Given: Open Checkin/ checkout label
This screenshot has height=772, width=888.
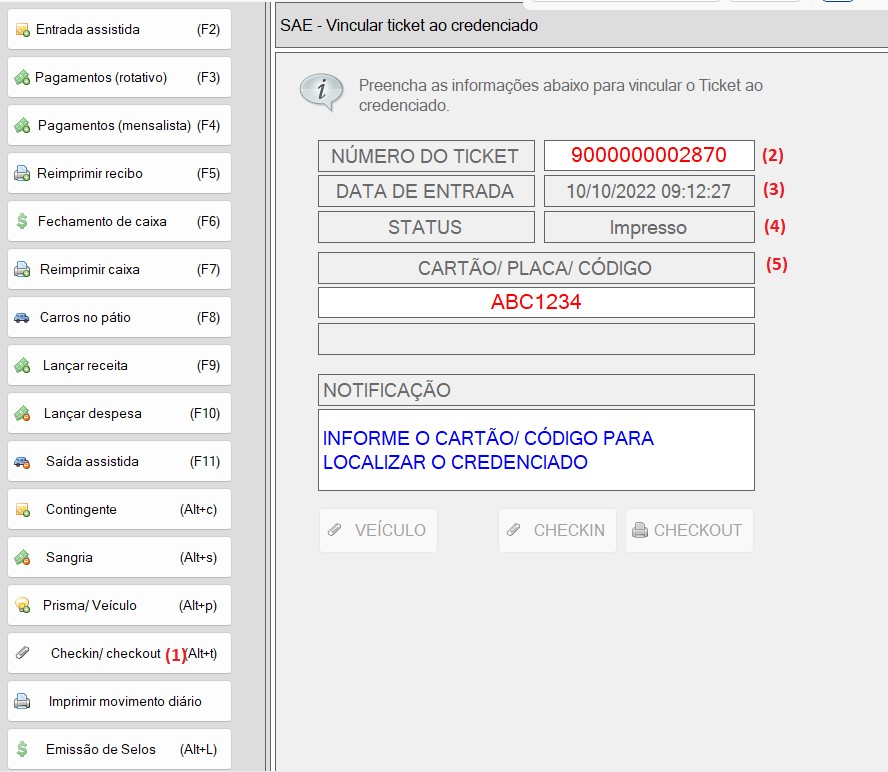Looking at the screenshot, I should [106, 654].
